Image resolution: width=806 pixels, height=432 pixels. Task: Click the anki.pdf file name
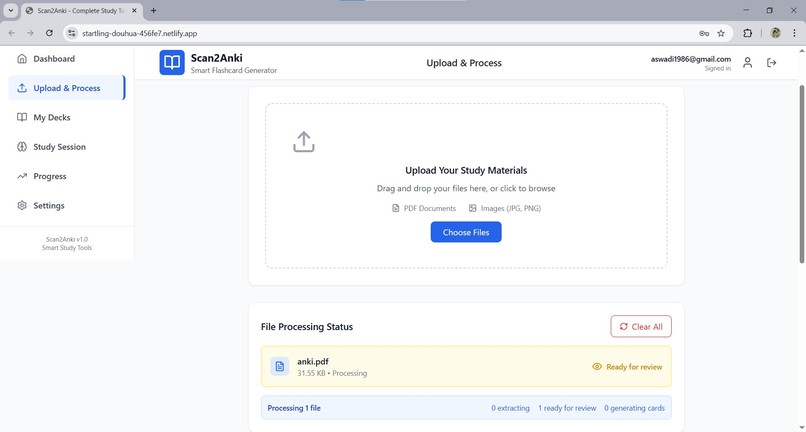pos(313,362)
